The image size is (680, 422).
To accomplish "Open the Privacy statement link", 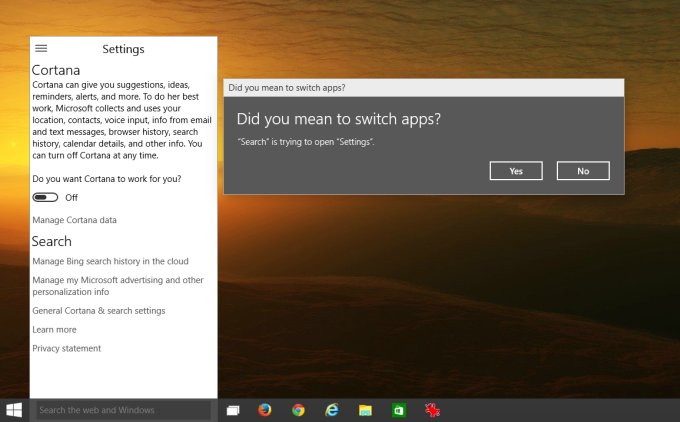I will [66, 349].
